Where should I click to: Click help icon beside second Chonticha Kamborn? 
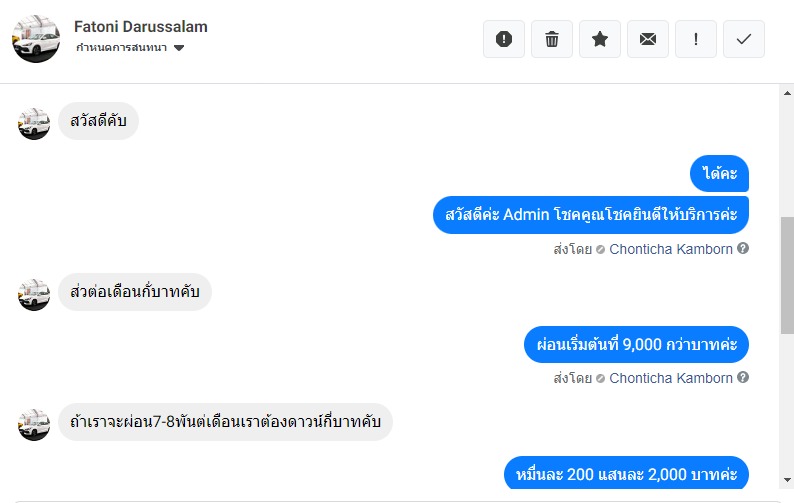(x=743, y=378)
